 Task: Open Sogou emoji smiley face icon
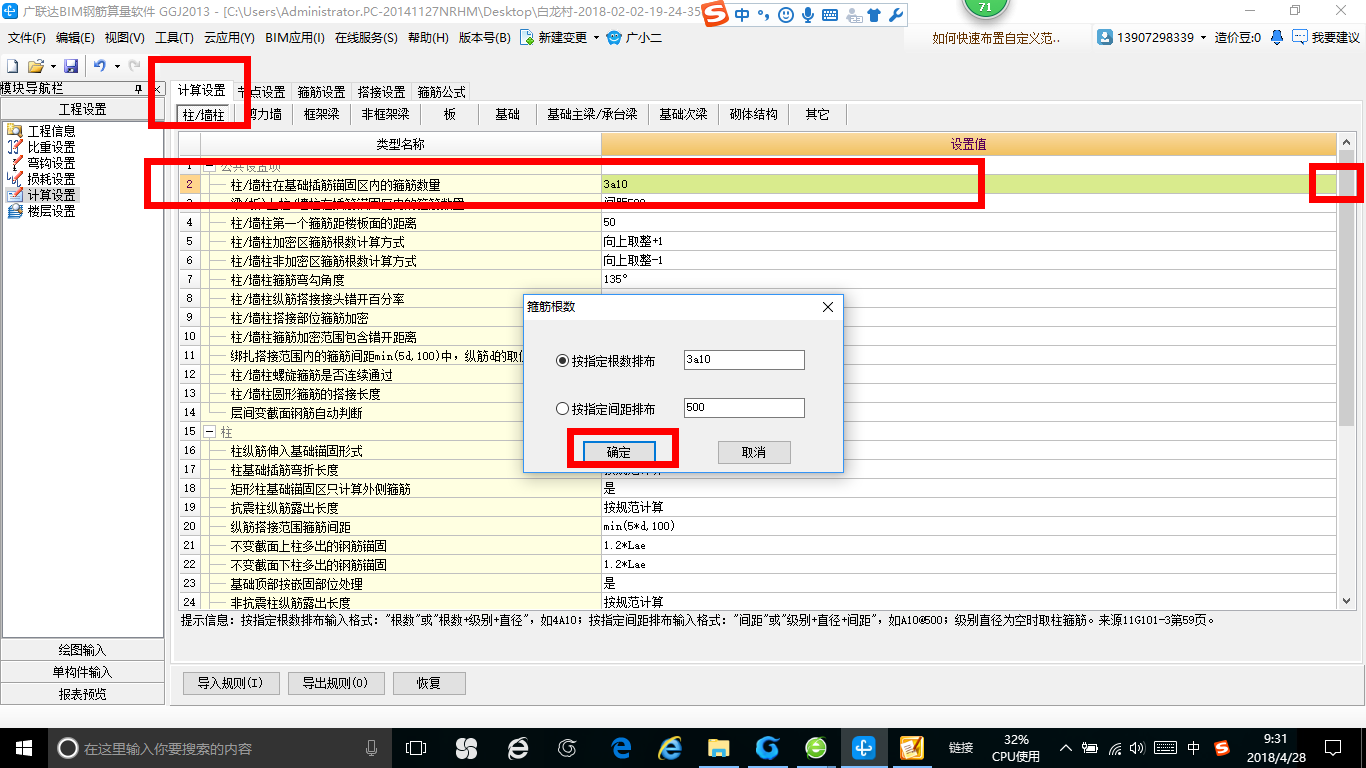point(786,15)
